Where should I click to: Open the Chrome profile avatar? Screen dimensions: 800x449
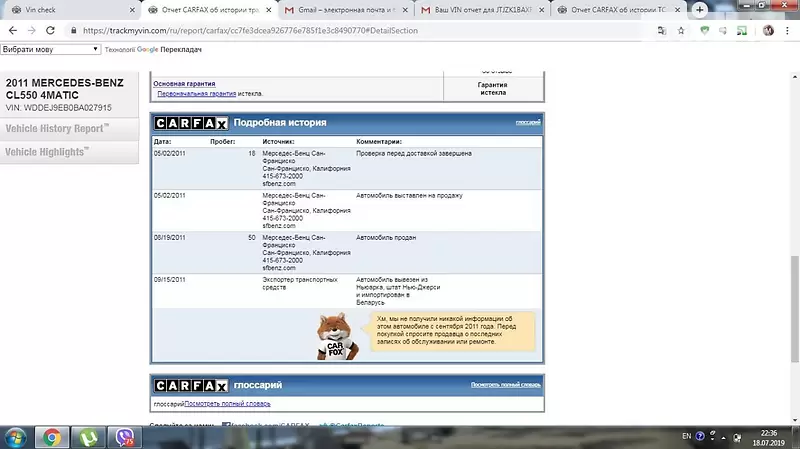[x=768, y=31]
